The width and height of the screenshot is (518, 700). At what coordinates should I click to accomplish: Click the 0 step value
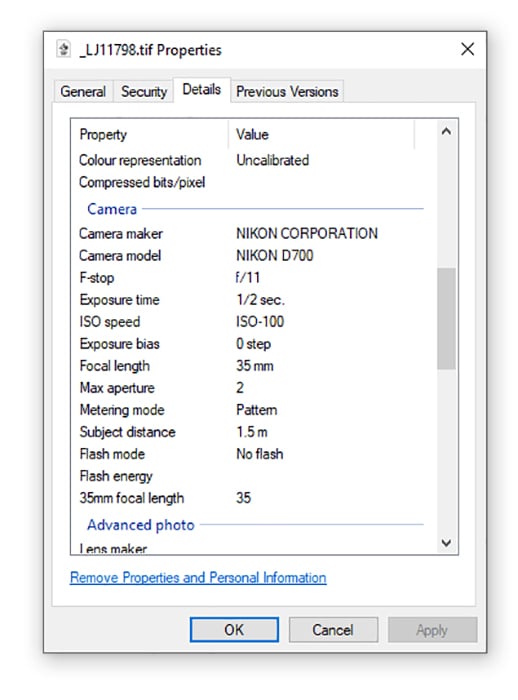click(x=253, y=344)
